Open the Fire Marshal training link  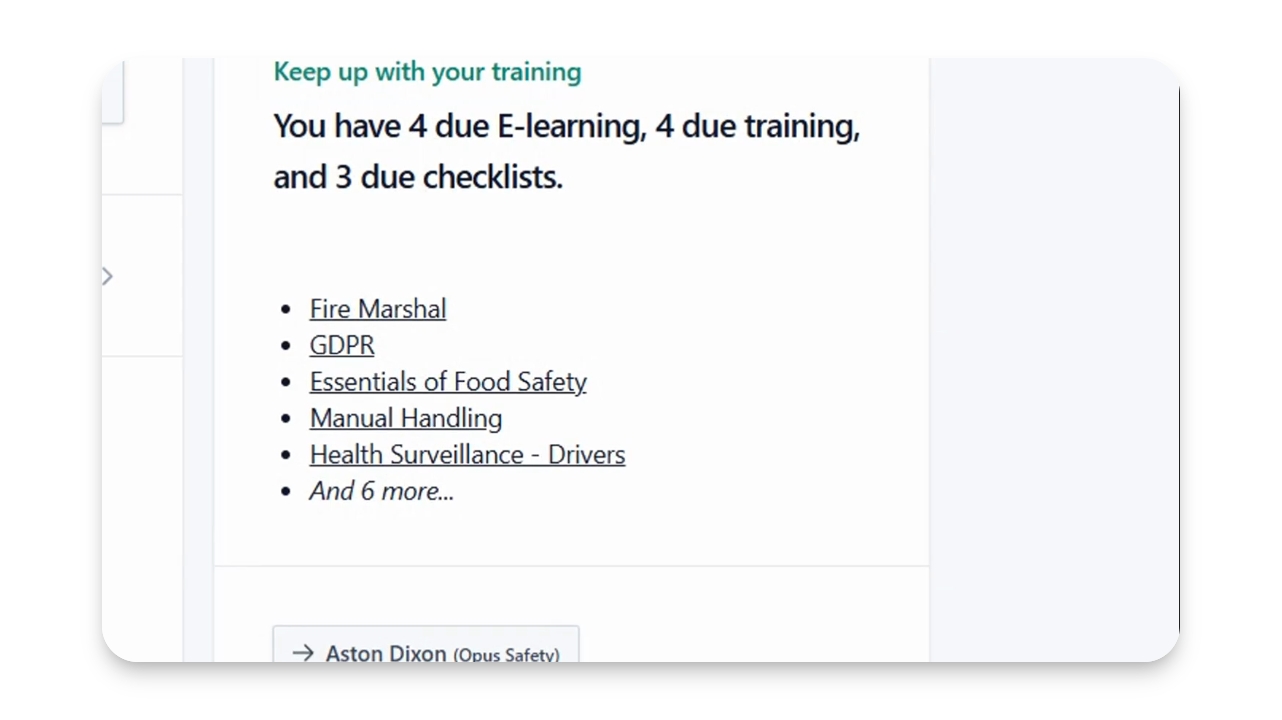(x=378, y=309)
